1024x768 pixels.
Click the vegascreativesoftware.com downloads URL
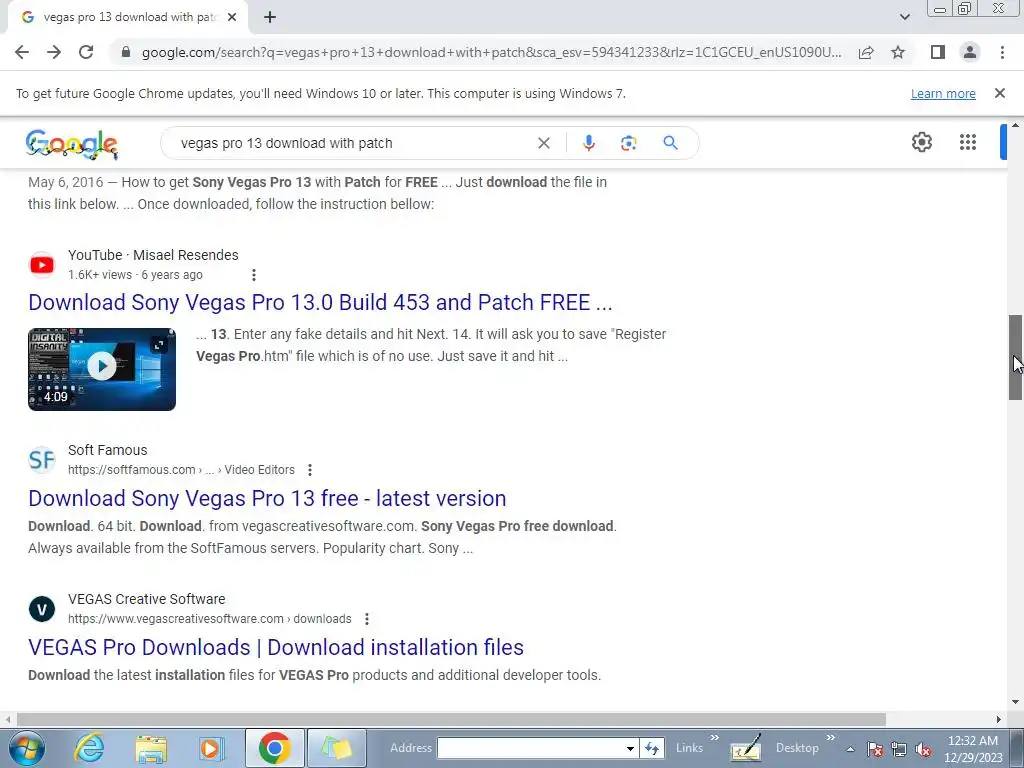click(x=210, y=618)
